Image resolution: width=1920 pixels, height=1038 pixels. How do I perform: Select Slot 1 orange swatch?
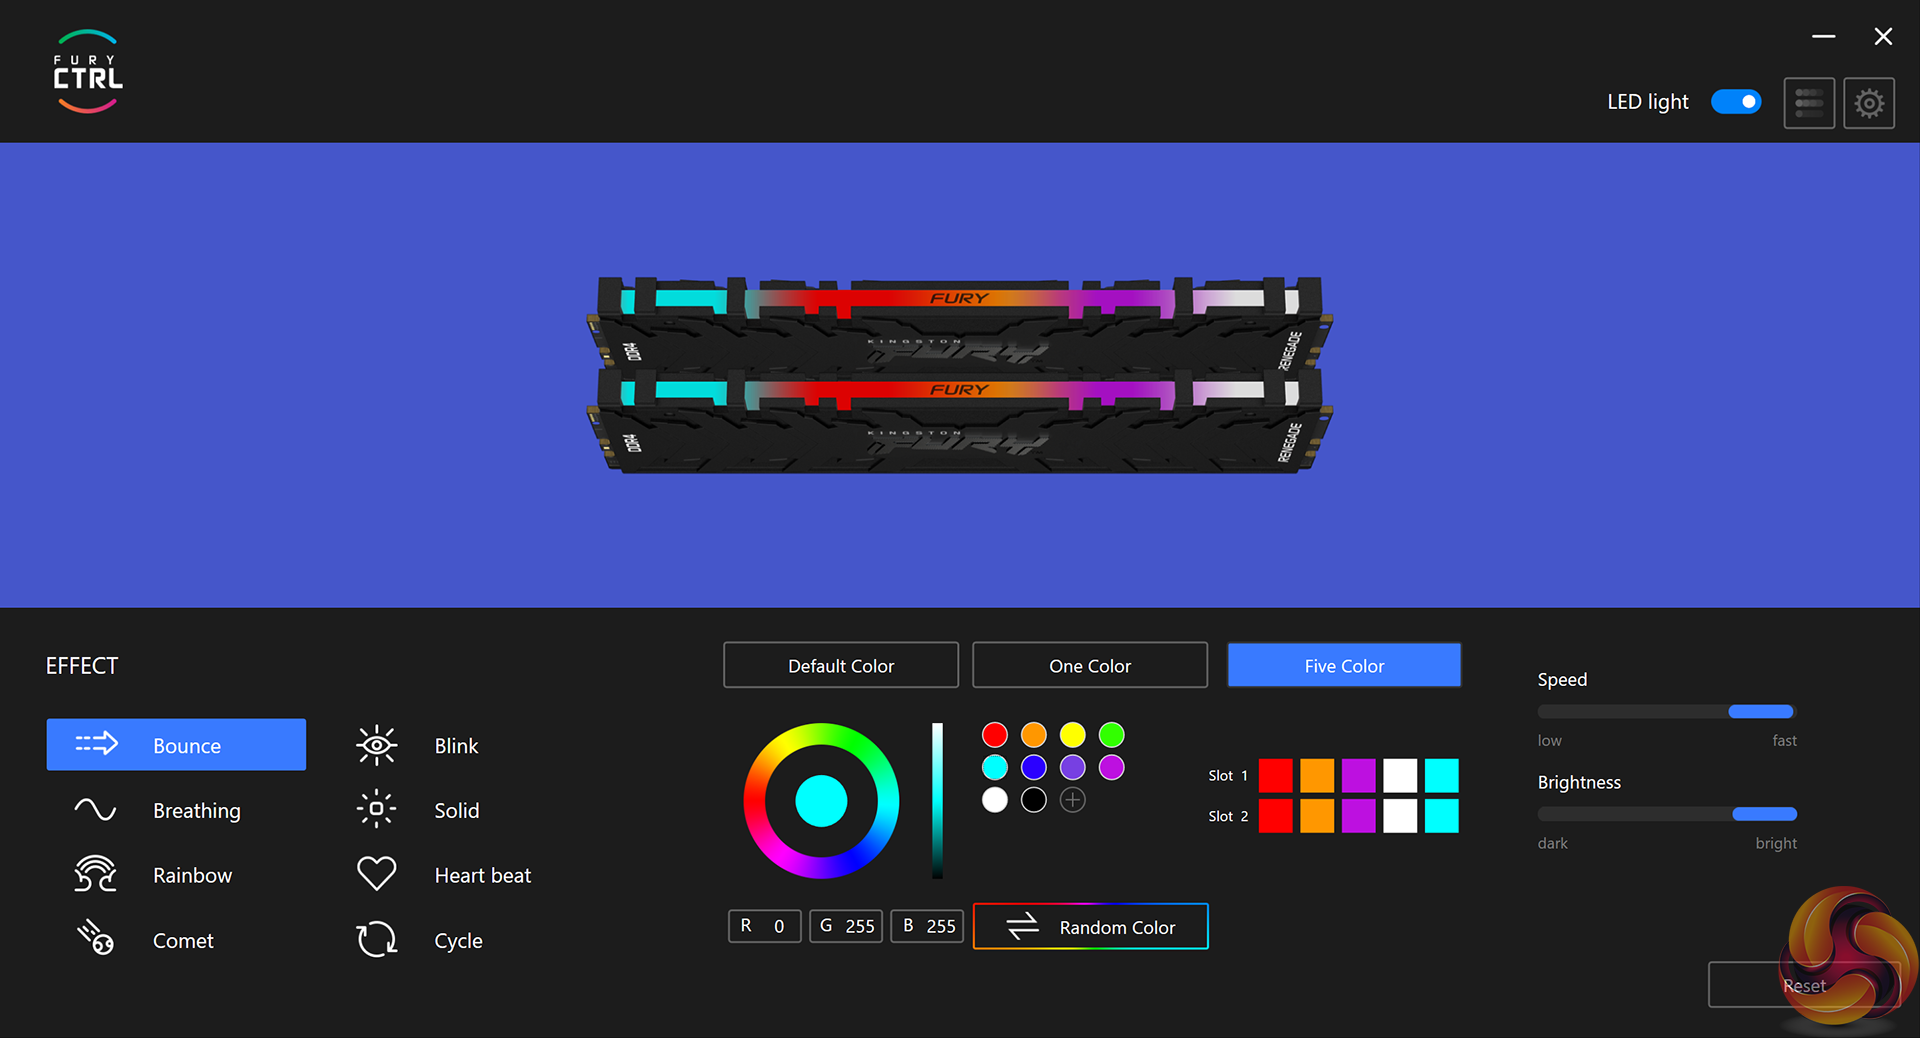(x=1317, y=776)
